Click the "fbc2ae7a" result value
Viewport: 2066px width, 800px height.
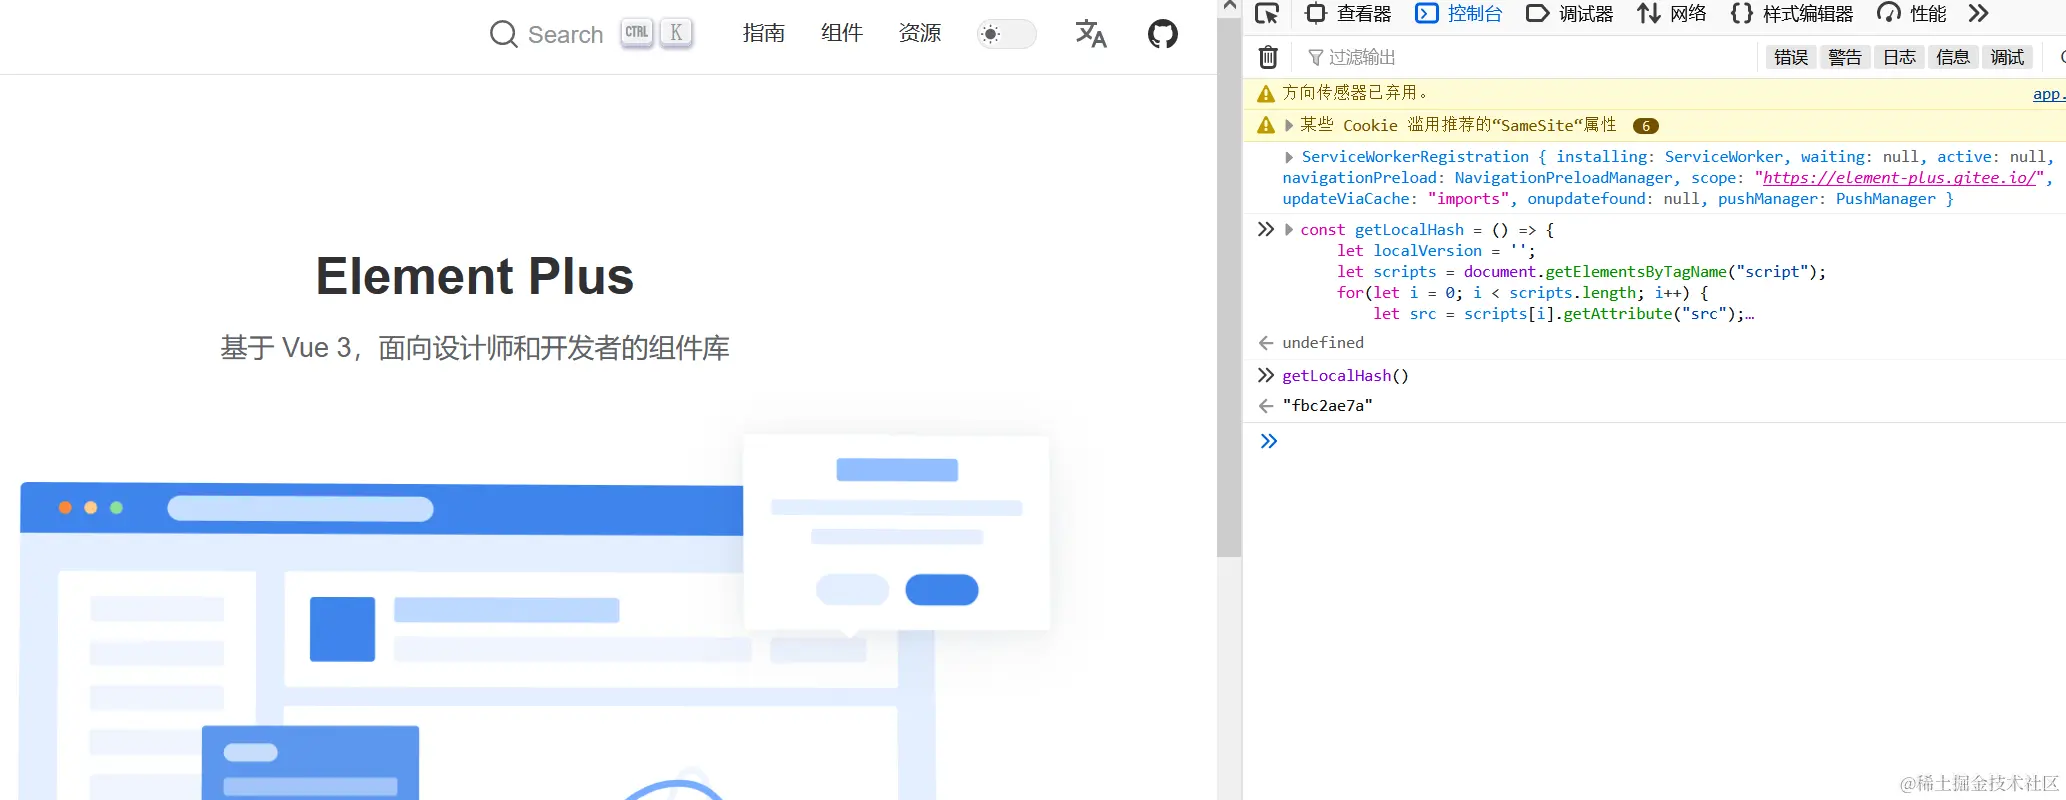tap(1327, 405)
